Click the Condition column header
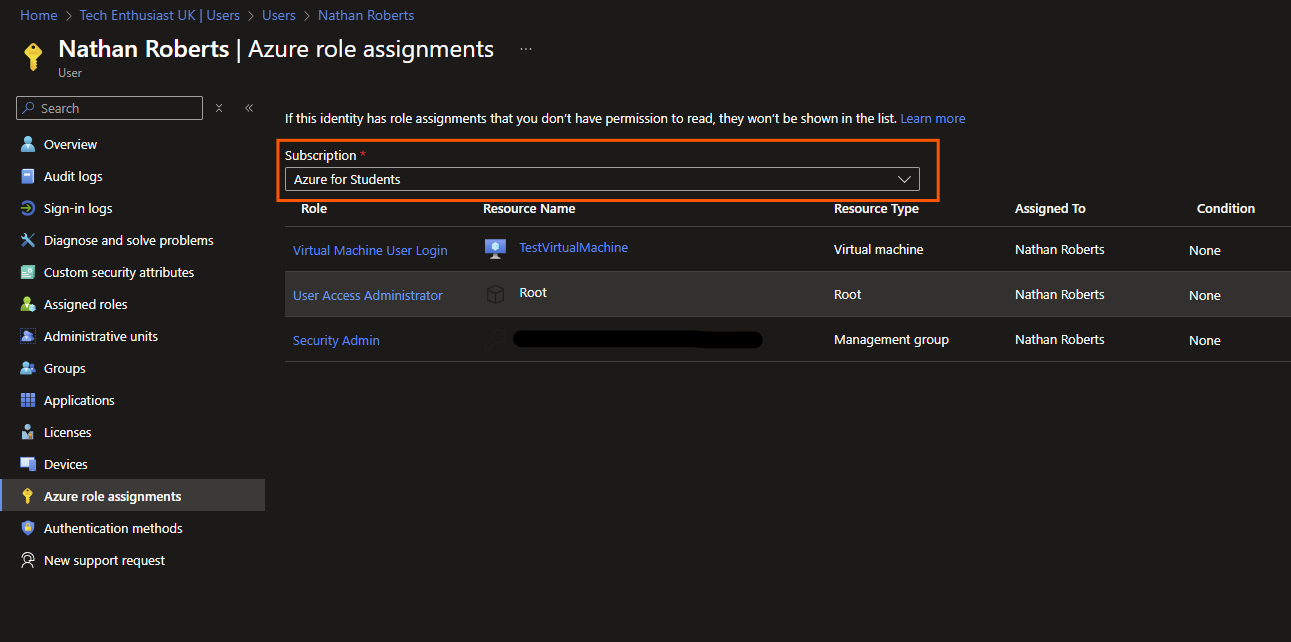The width and height of the screenshot is (1291, 642). (x=1226, y=208)
